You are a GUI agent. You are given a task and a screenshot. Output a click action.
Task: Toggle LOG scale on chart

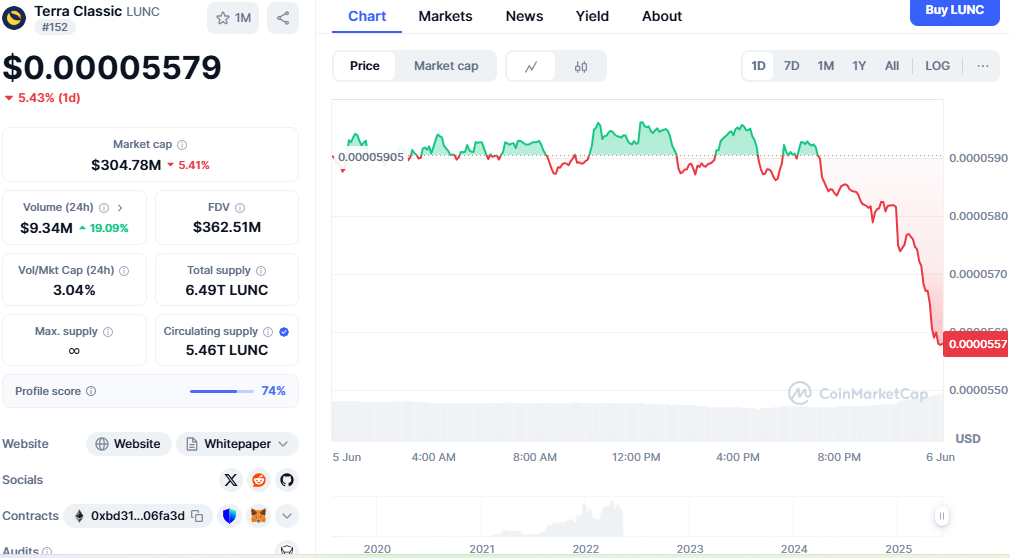(x=937, y=66)
